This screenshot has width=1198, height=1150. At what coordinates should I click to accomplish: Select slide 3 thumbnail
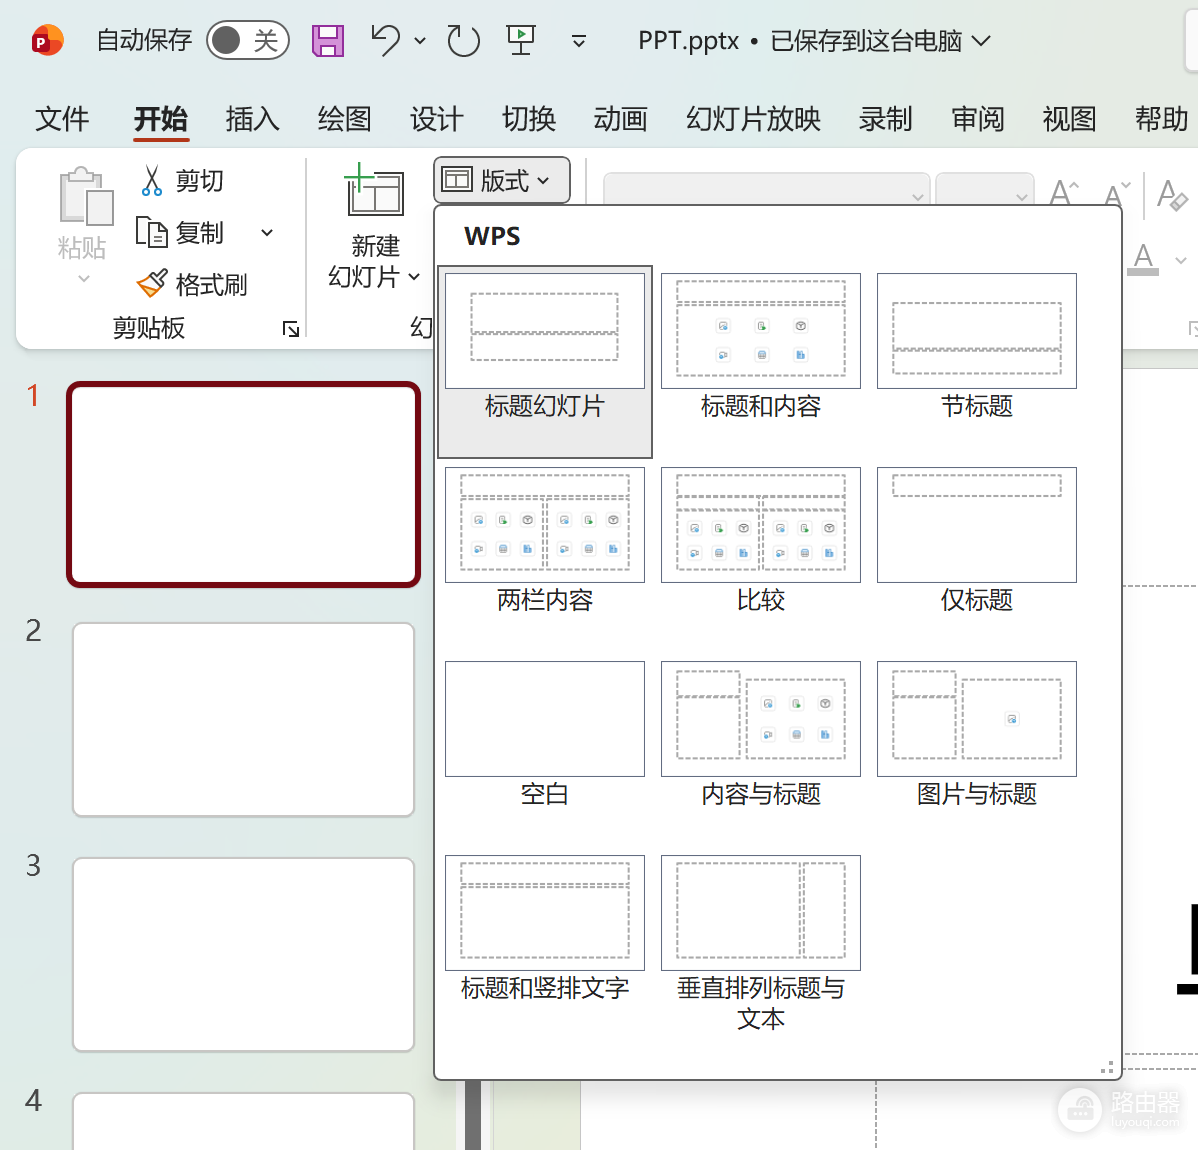(244, 954)
